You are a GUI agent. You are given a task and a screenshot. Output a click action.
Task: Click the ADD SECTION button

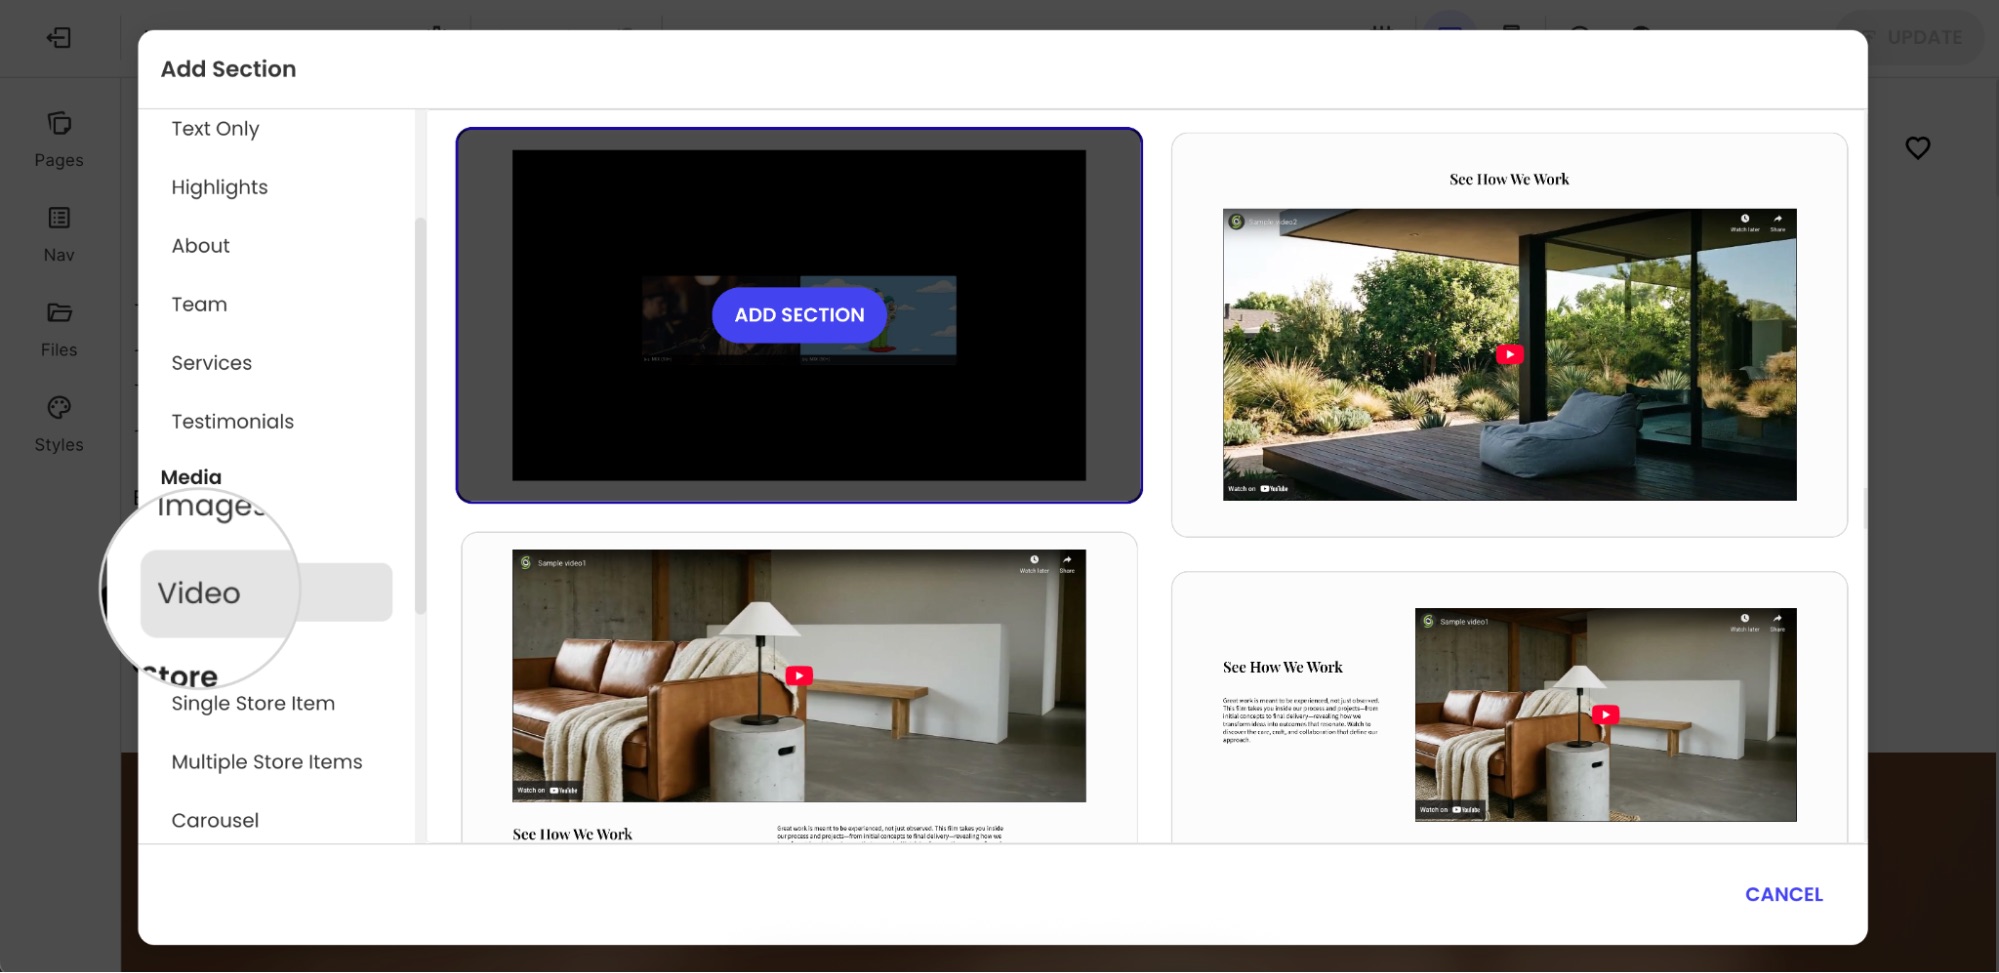[x=799, y=315]
